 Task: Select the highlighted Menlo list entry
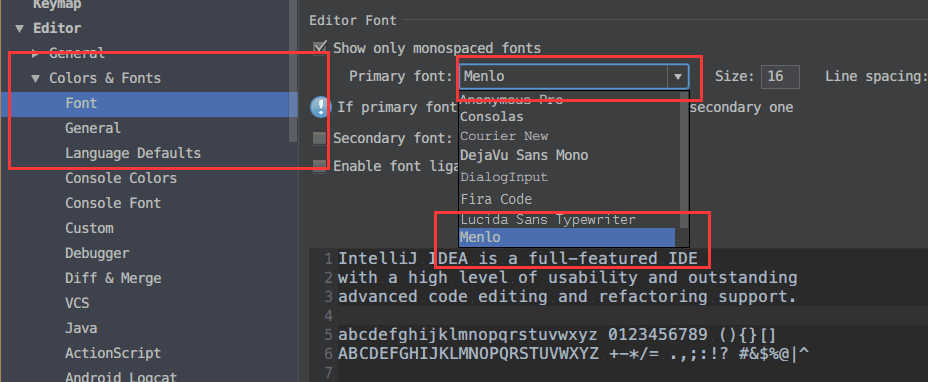coord(567,237)
